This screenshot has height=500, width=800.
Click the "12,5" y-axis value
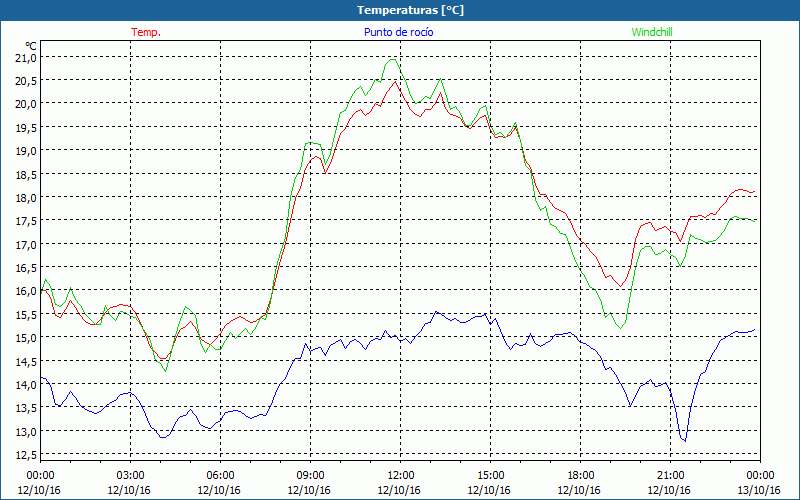pyautogui.click(x=28, y=455)
